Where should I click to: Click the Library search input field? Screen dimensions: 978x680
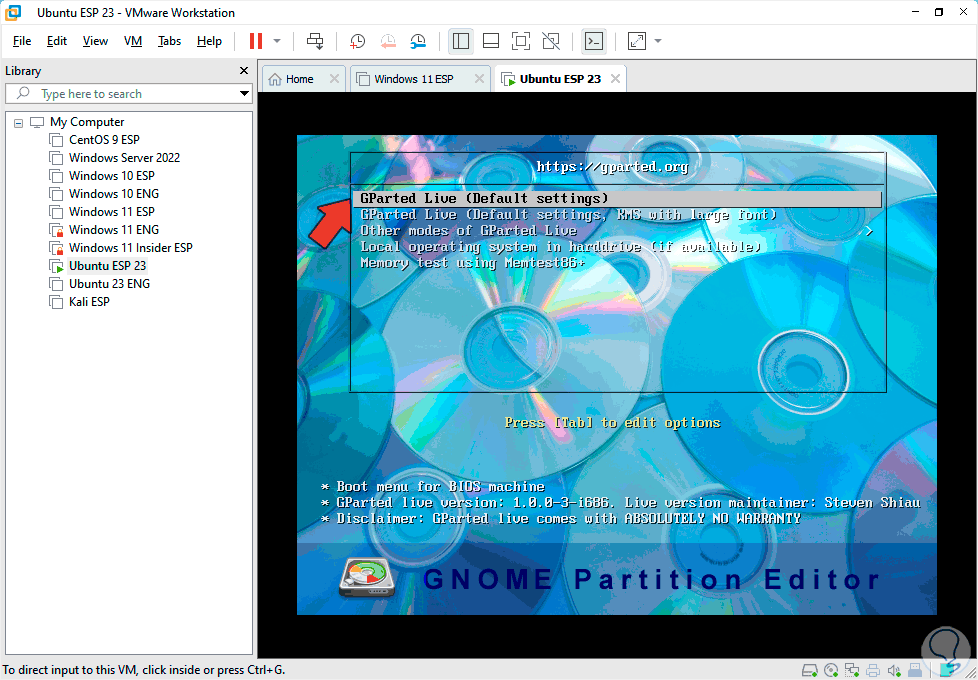click(128, 94)
